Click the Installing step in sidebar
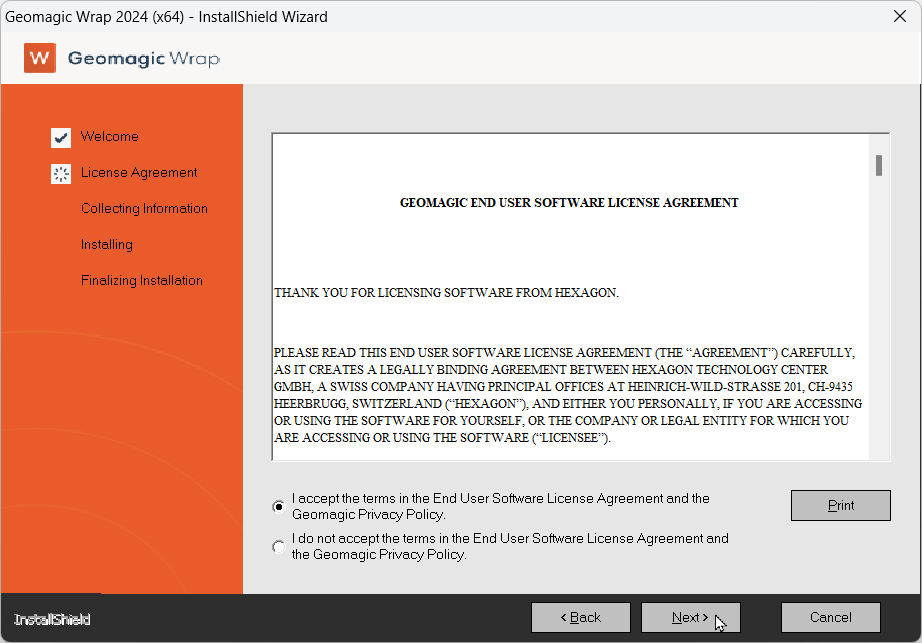Image resolution: width=922 pixels, height=643 pixels. pyautogui.click(x=107, y=245)
